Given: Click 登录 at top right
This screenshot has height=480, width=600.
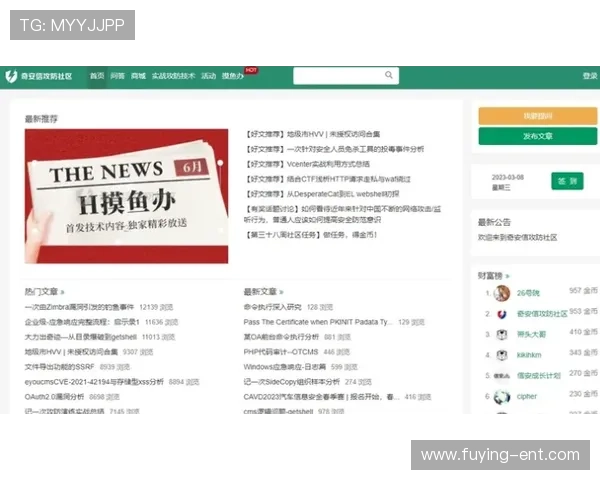Looking at the screenshot, I should [x=590, y=76].
